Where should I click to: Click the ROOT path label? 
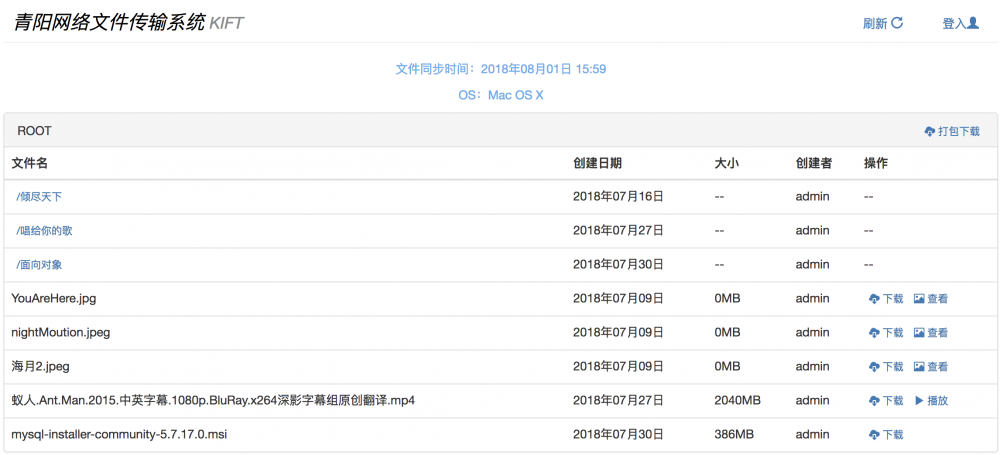[35, 131]
